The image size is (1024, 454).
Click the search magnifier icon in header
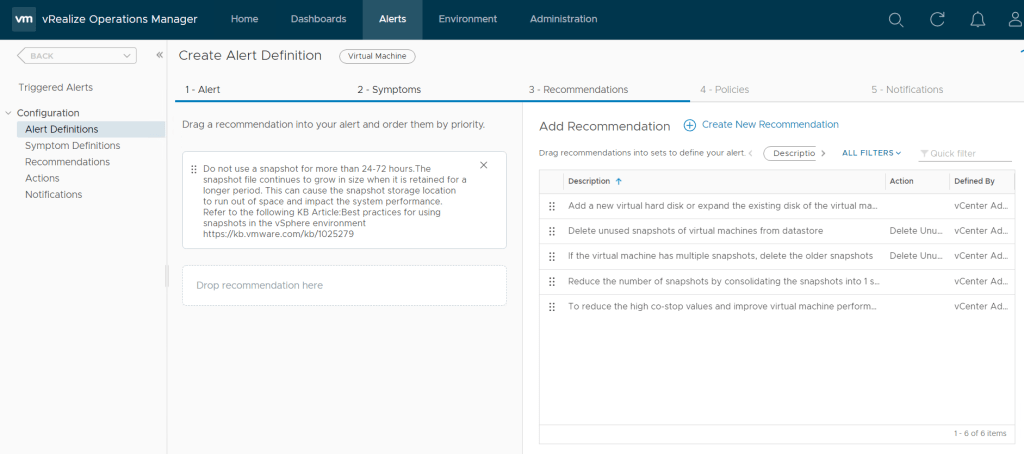click(x=896, y=19)
